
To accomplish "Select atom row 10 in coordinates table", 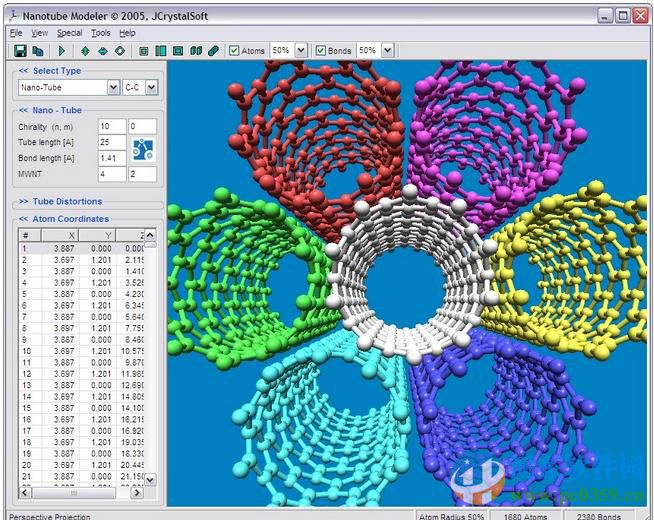I will coord(82,351).
